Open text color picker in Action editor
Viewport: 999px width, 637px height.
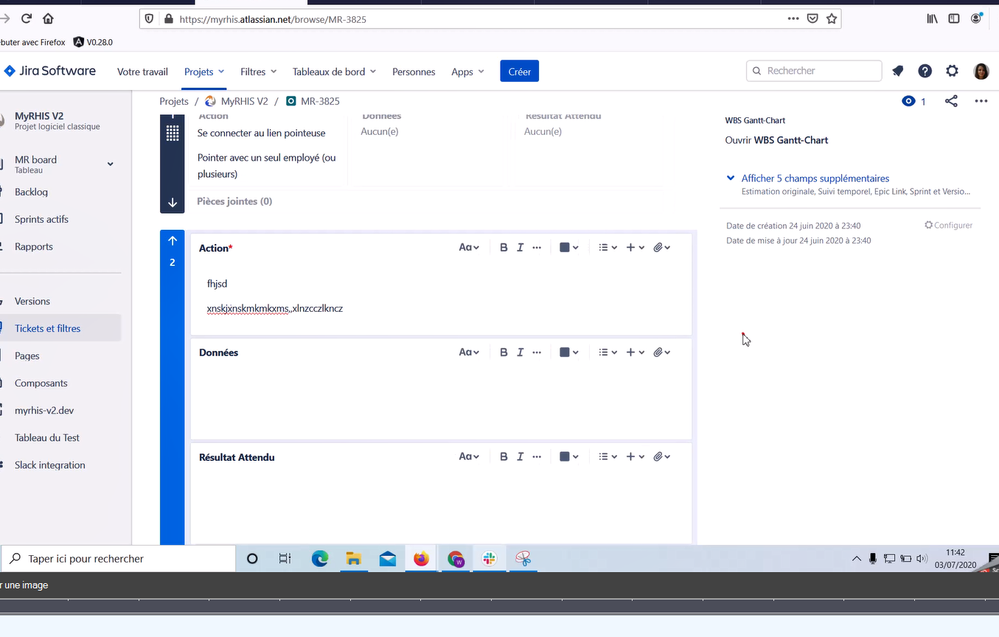(x=569, y=248)
